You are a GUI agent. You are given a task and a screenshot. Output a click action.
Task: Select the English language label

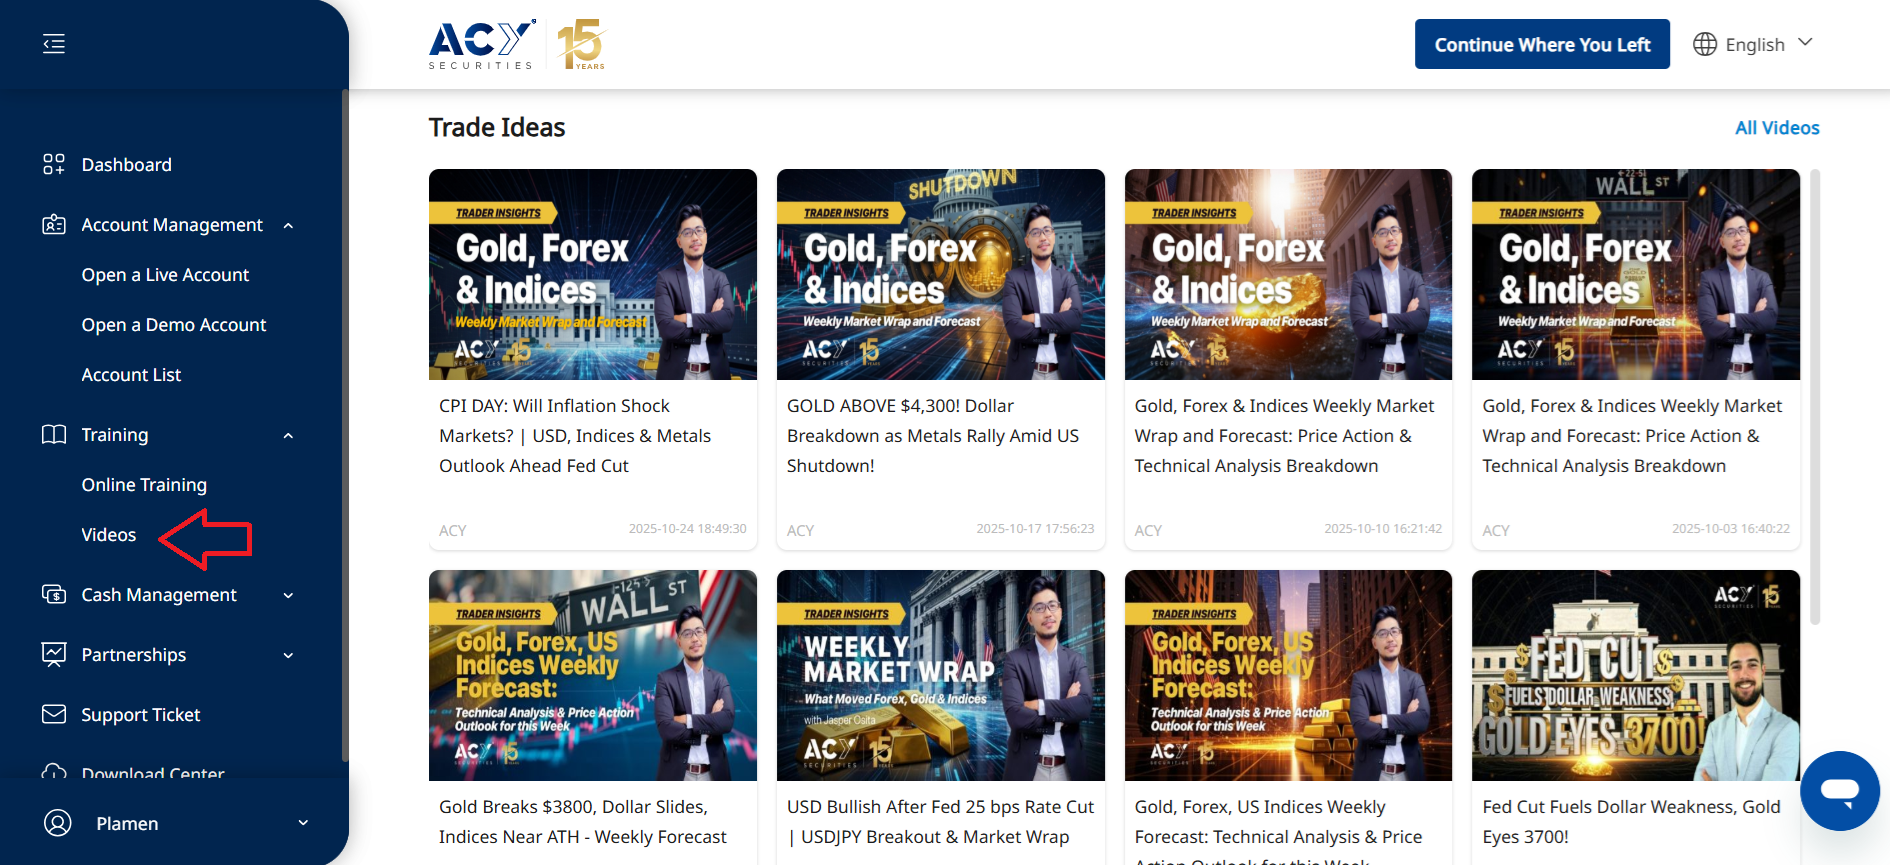click(x=1755, y=44)
